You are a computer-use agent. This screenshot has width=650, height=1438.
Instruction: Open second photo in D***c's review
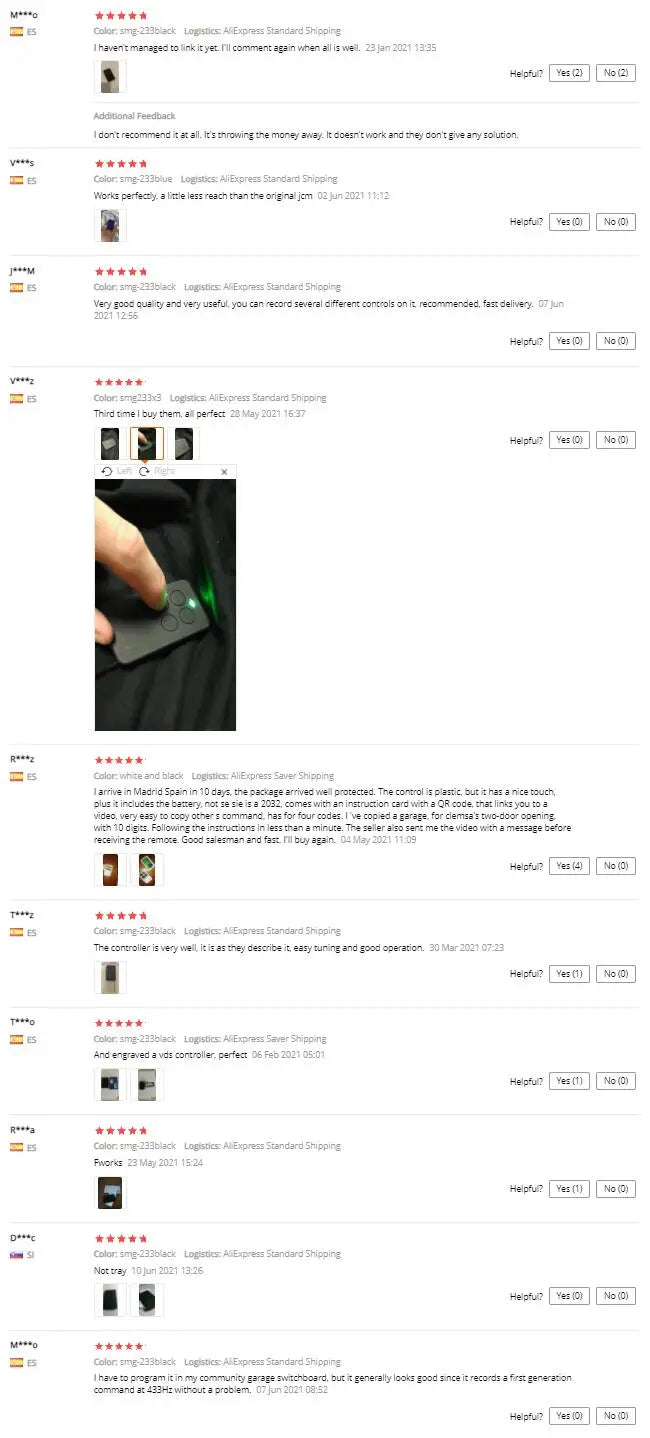[147, 1300]
